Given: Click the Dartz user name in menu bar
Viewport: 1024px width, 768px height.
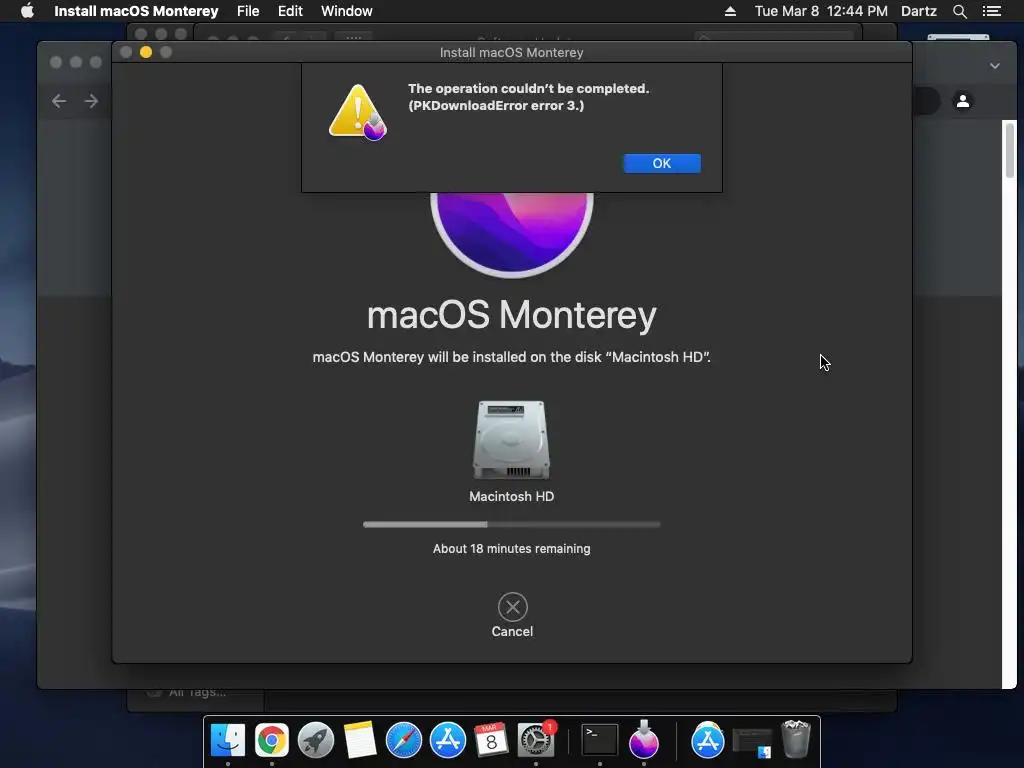Looking at the screenshot, I should [x=919, y=11].
